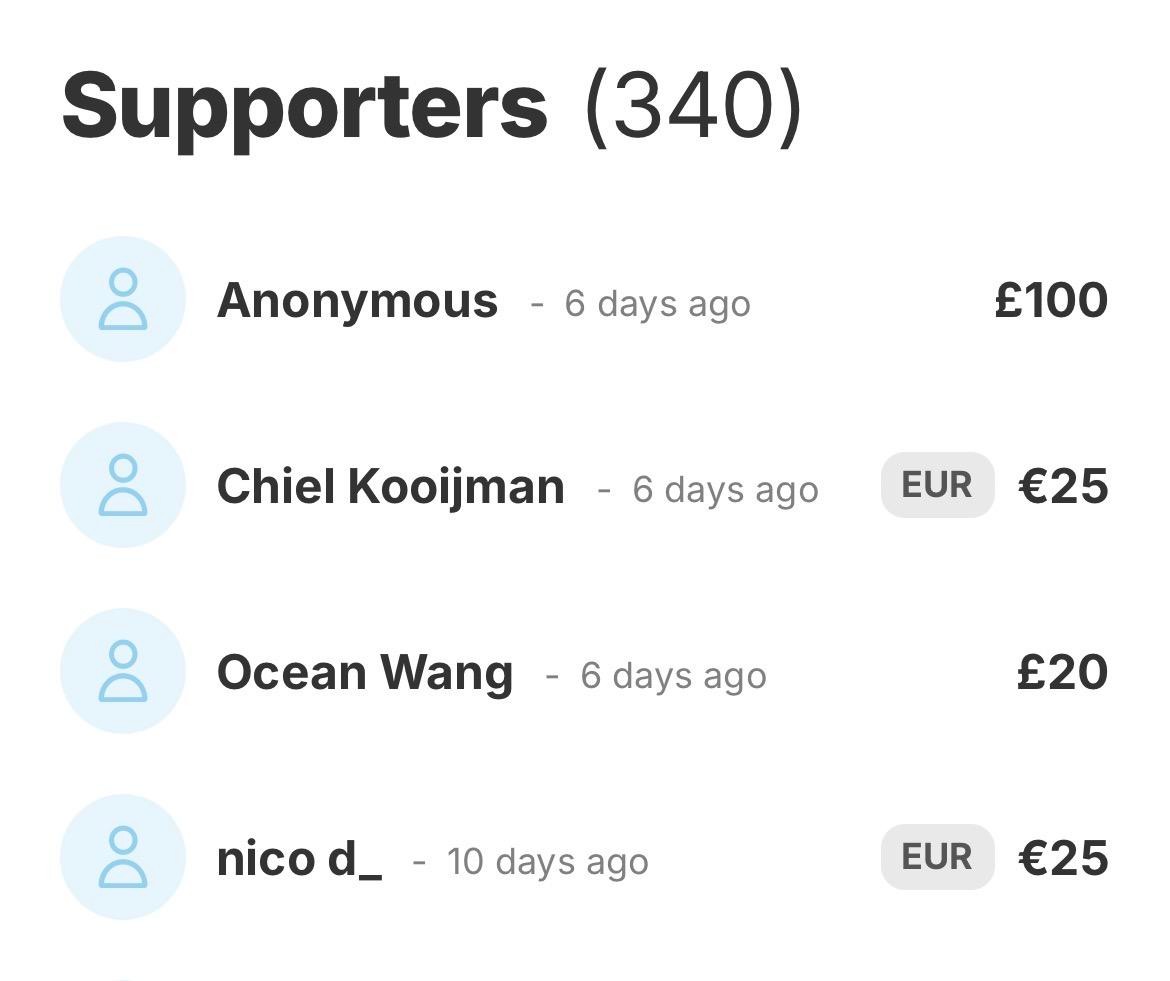Click the EUR badge beside nico d_'s donation
The width and height of the screenshot is (1170, 981).
pos(937,857)
